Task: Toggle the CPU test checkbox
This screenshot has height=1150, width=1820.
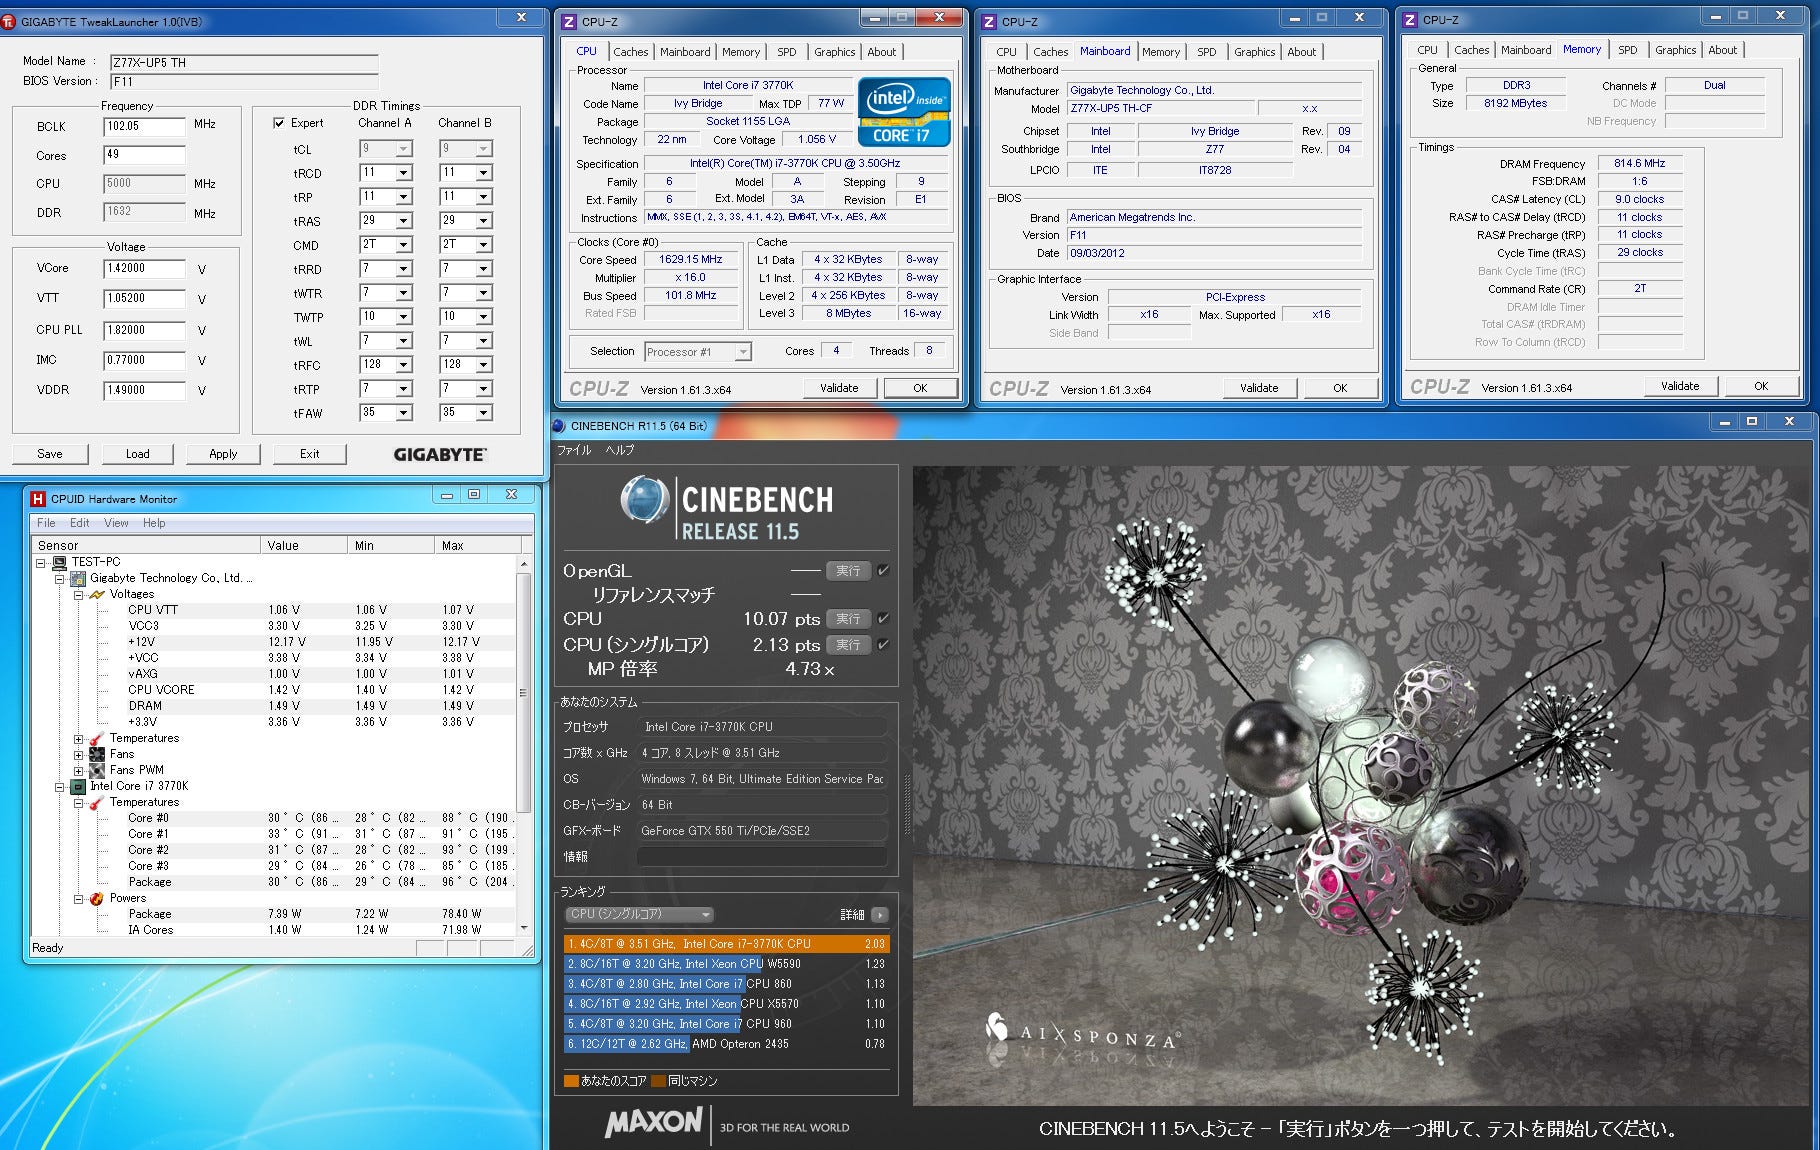Action: pyautogui.click(x=883, y=618)
